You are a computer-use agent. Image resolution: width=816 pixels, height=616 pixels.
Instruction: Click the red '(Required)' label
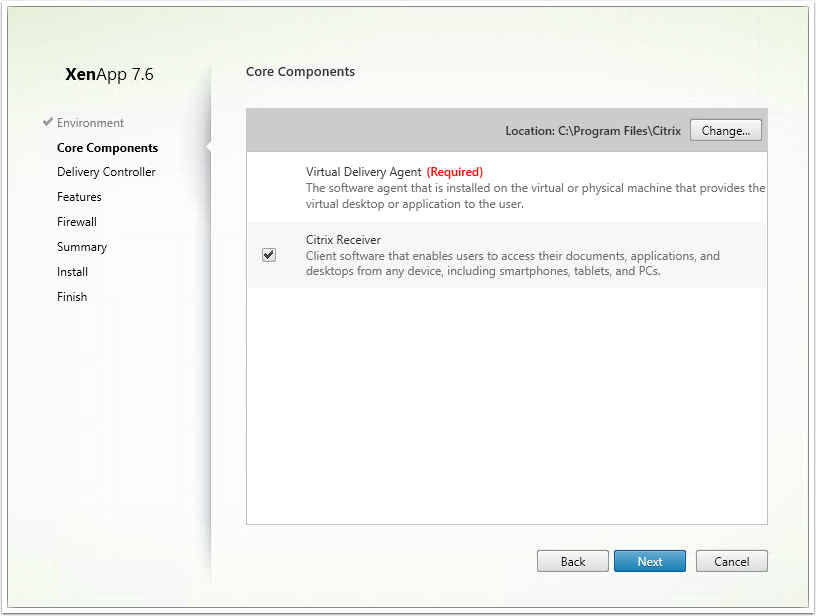tap(455, 172)
